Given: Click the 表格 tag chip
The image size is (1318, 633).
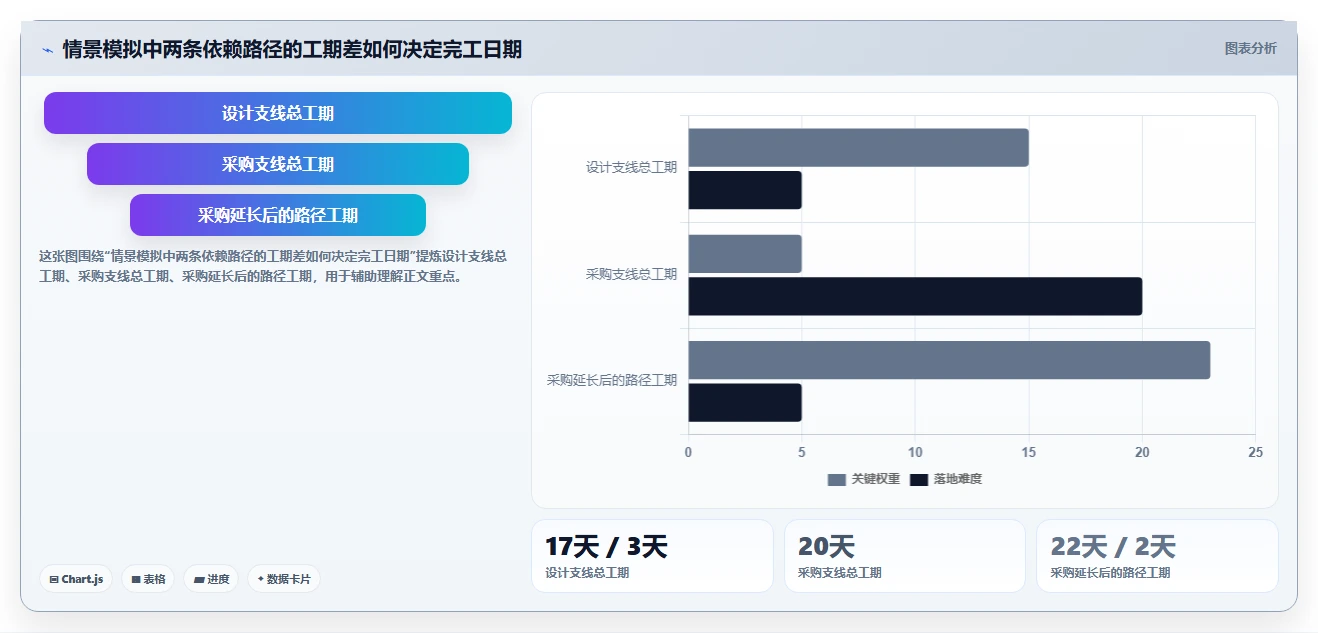Looking at the screenshot, I should pyautogui.click(x=148, y=579).
